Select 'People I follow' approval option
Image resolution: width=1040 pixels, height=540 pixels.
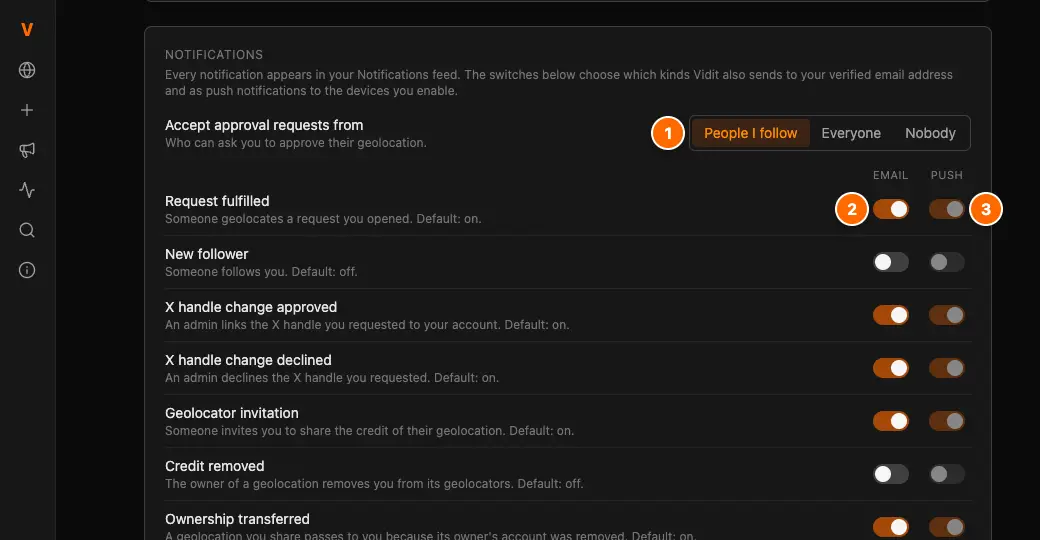point(750,133)
